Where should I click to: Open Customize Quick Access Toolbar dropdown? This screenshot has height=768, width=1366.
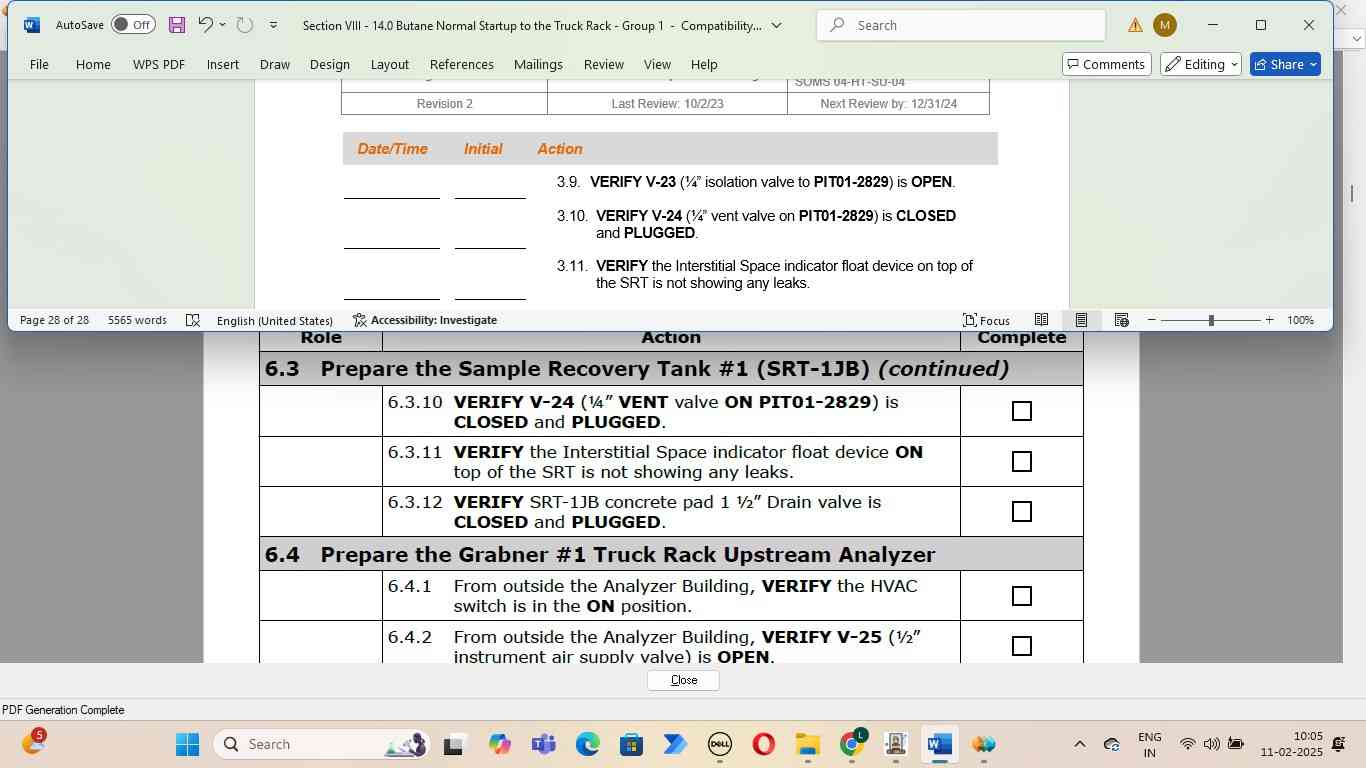tap(273, 25)
